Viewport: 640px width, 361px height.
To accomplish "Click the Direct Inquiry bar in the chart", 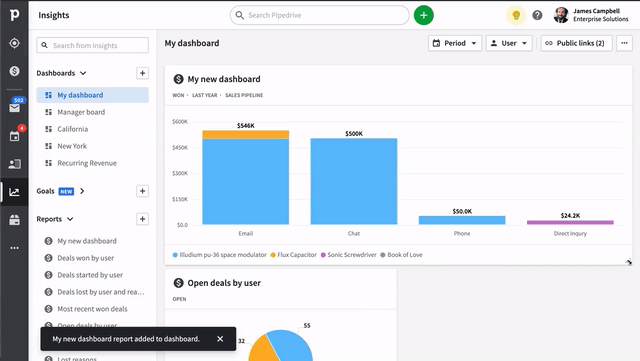I will (x=570, y=223).
